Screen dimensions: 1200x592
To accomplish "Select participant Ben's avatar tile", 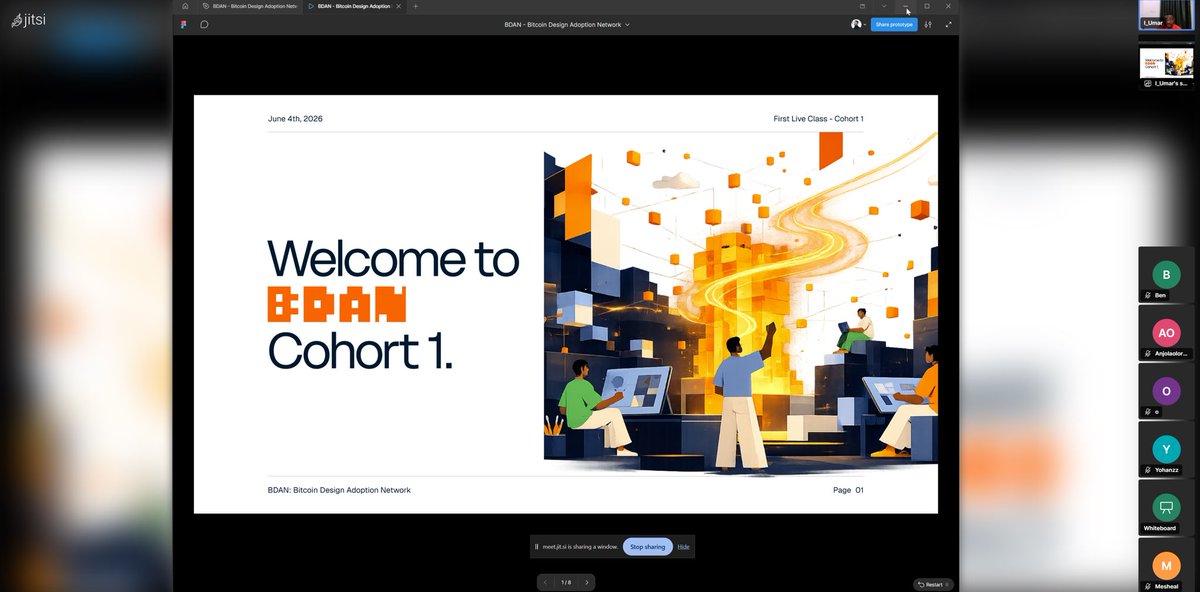I will (x=1166, y=274).
